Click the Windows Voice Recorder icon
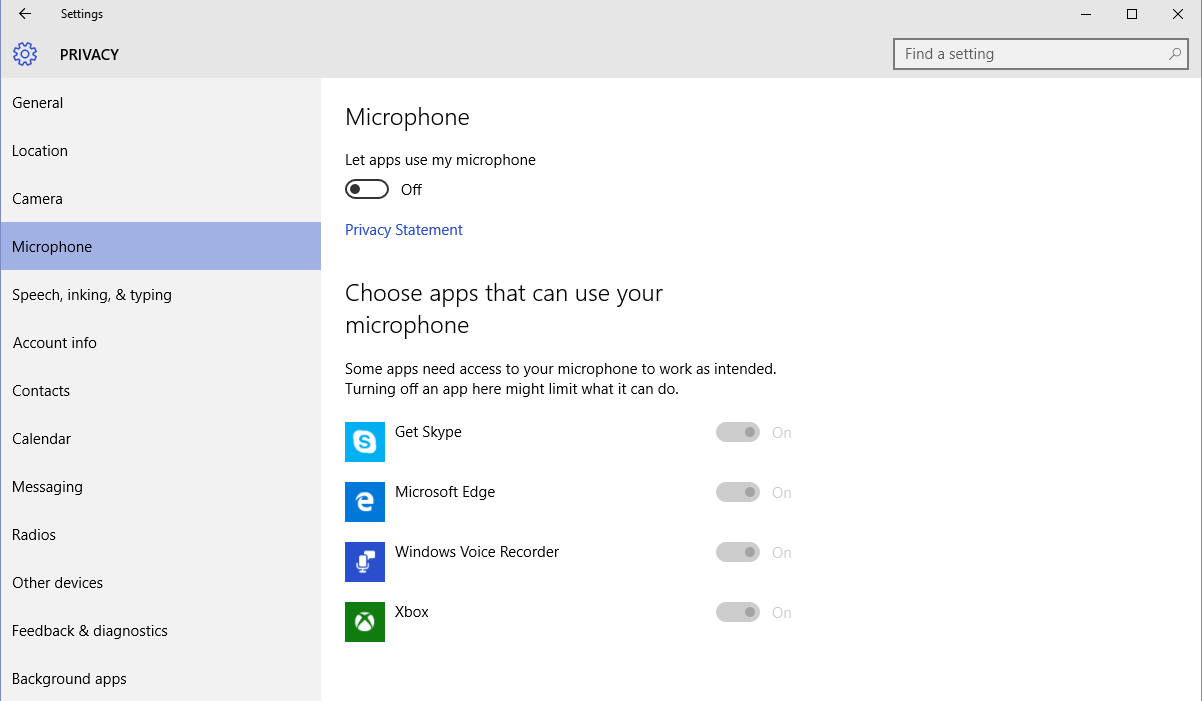 365,562
